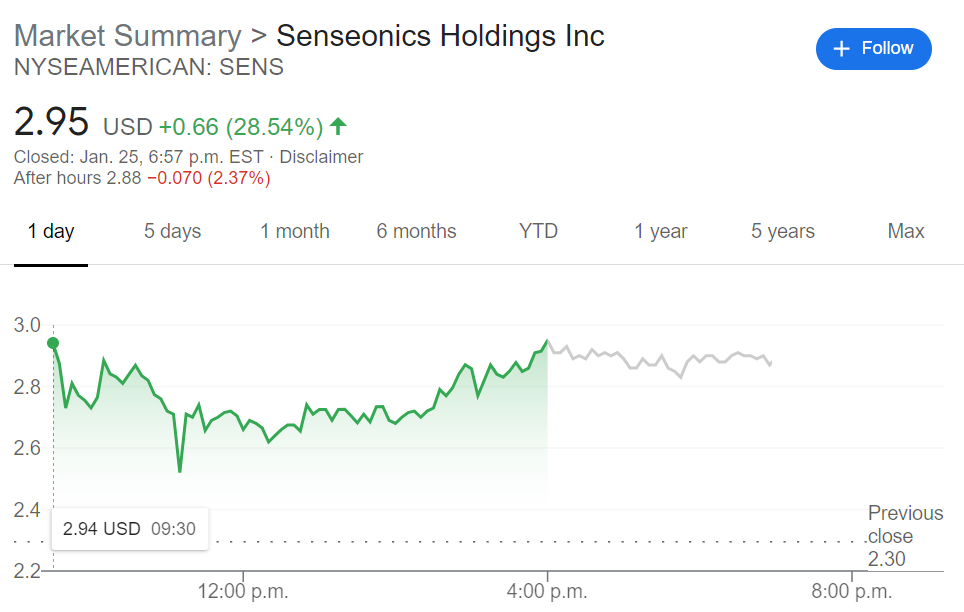Select the YTD tab

[x=538, y=232]
